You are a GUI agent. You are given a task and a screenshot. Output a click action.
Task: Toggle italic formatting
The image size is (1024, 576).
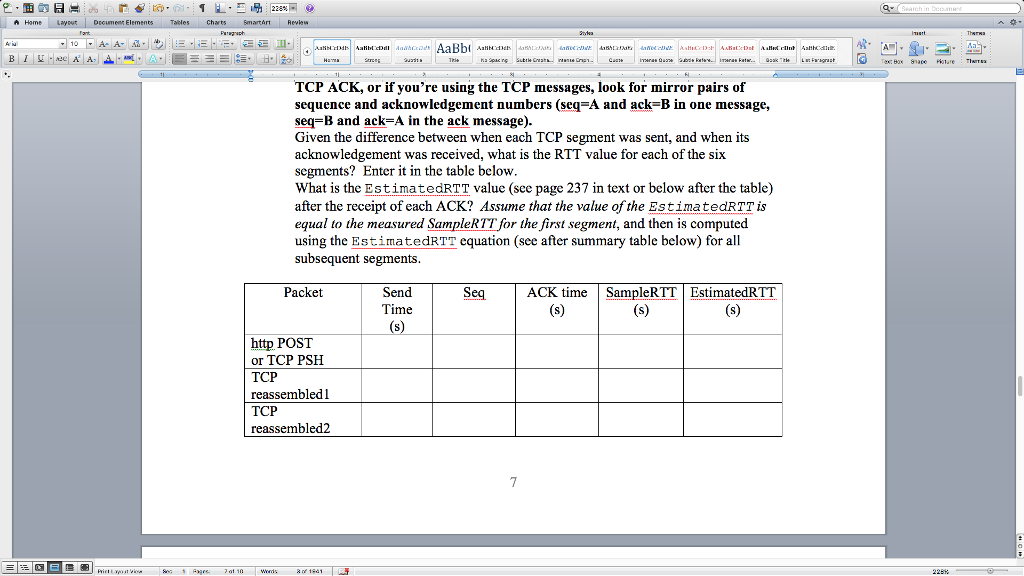(x=26, y=56)
